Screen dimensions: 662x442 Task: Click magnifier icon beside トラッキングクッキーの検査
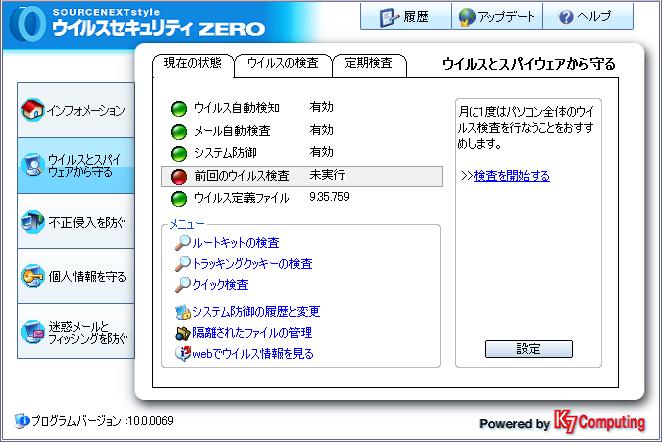tap(183, 264)
